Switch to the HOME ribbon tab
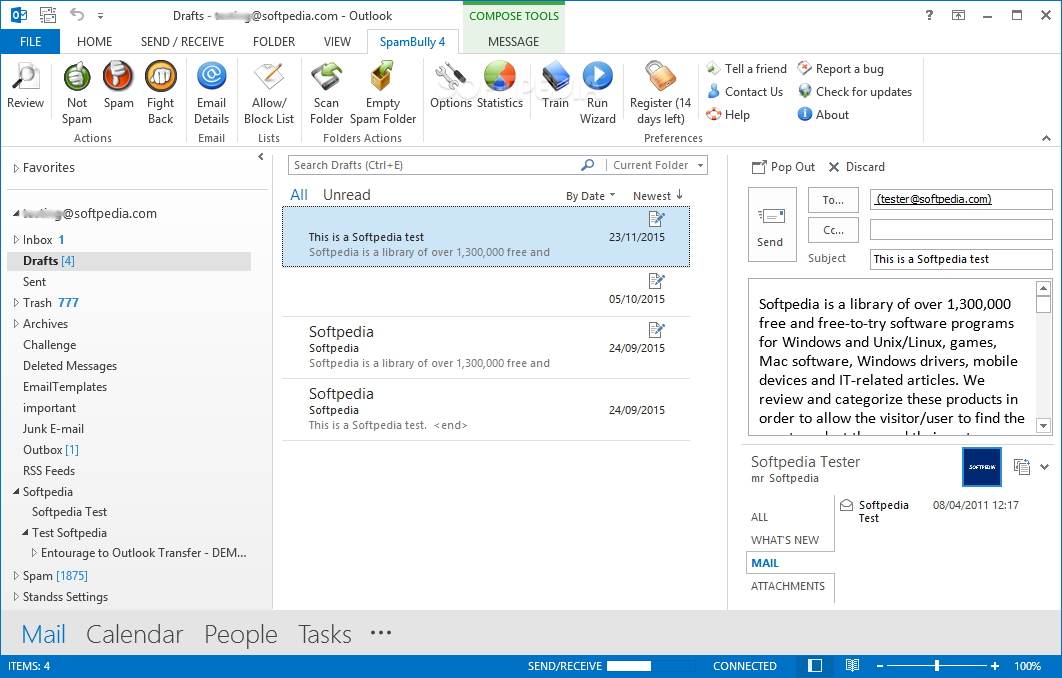 [x=95, y=41]
